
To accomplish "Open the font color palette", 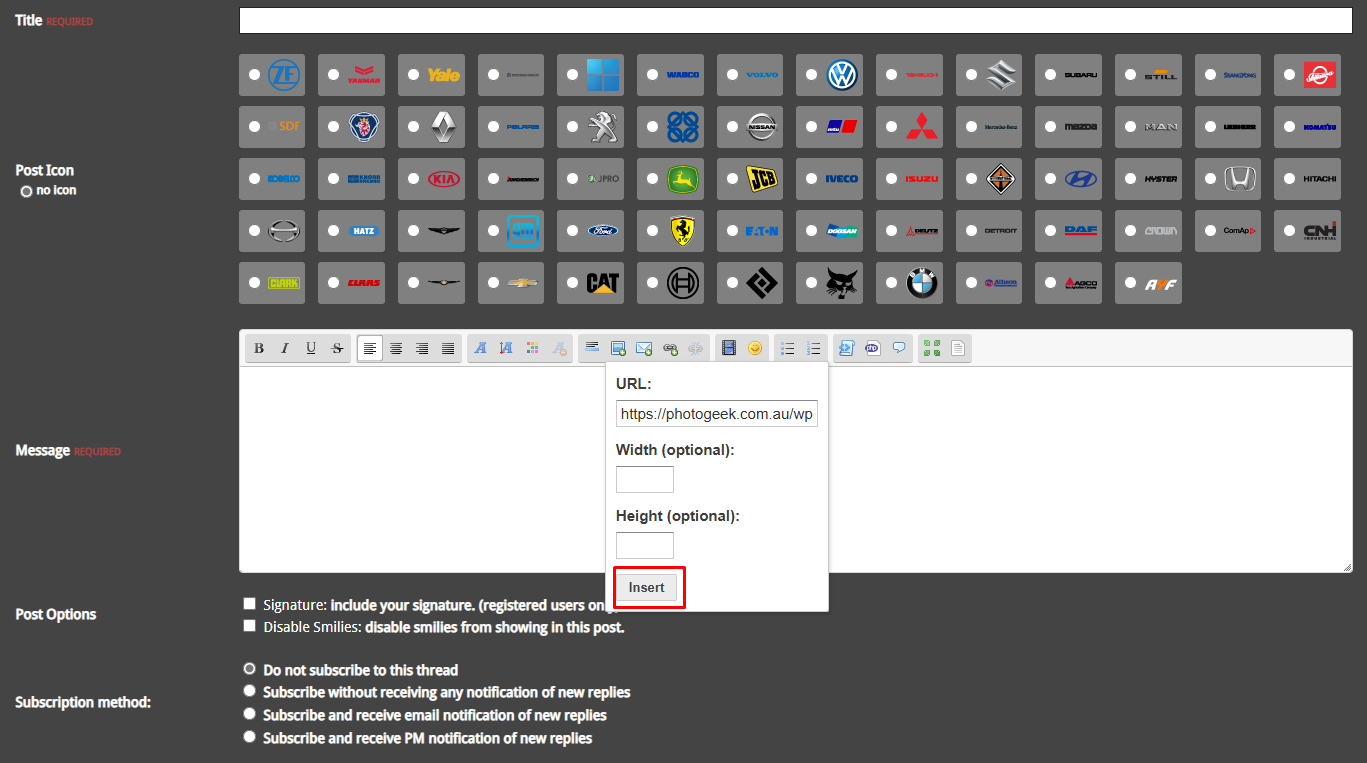I will [533, 348].
